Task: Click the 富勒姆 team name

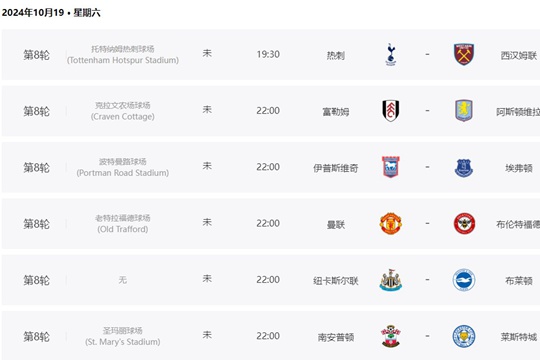Action: pyautogui.click(x=335, y=112)
